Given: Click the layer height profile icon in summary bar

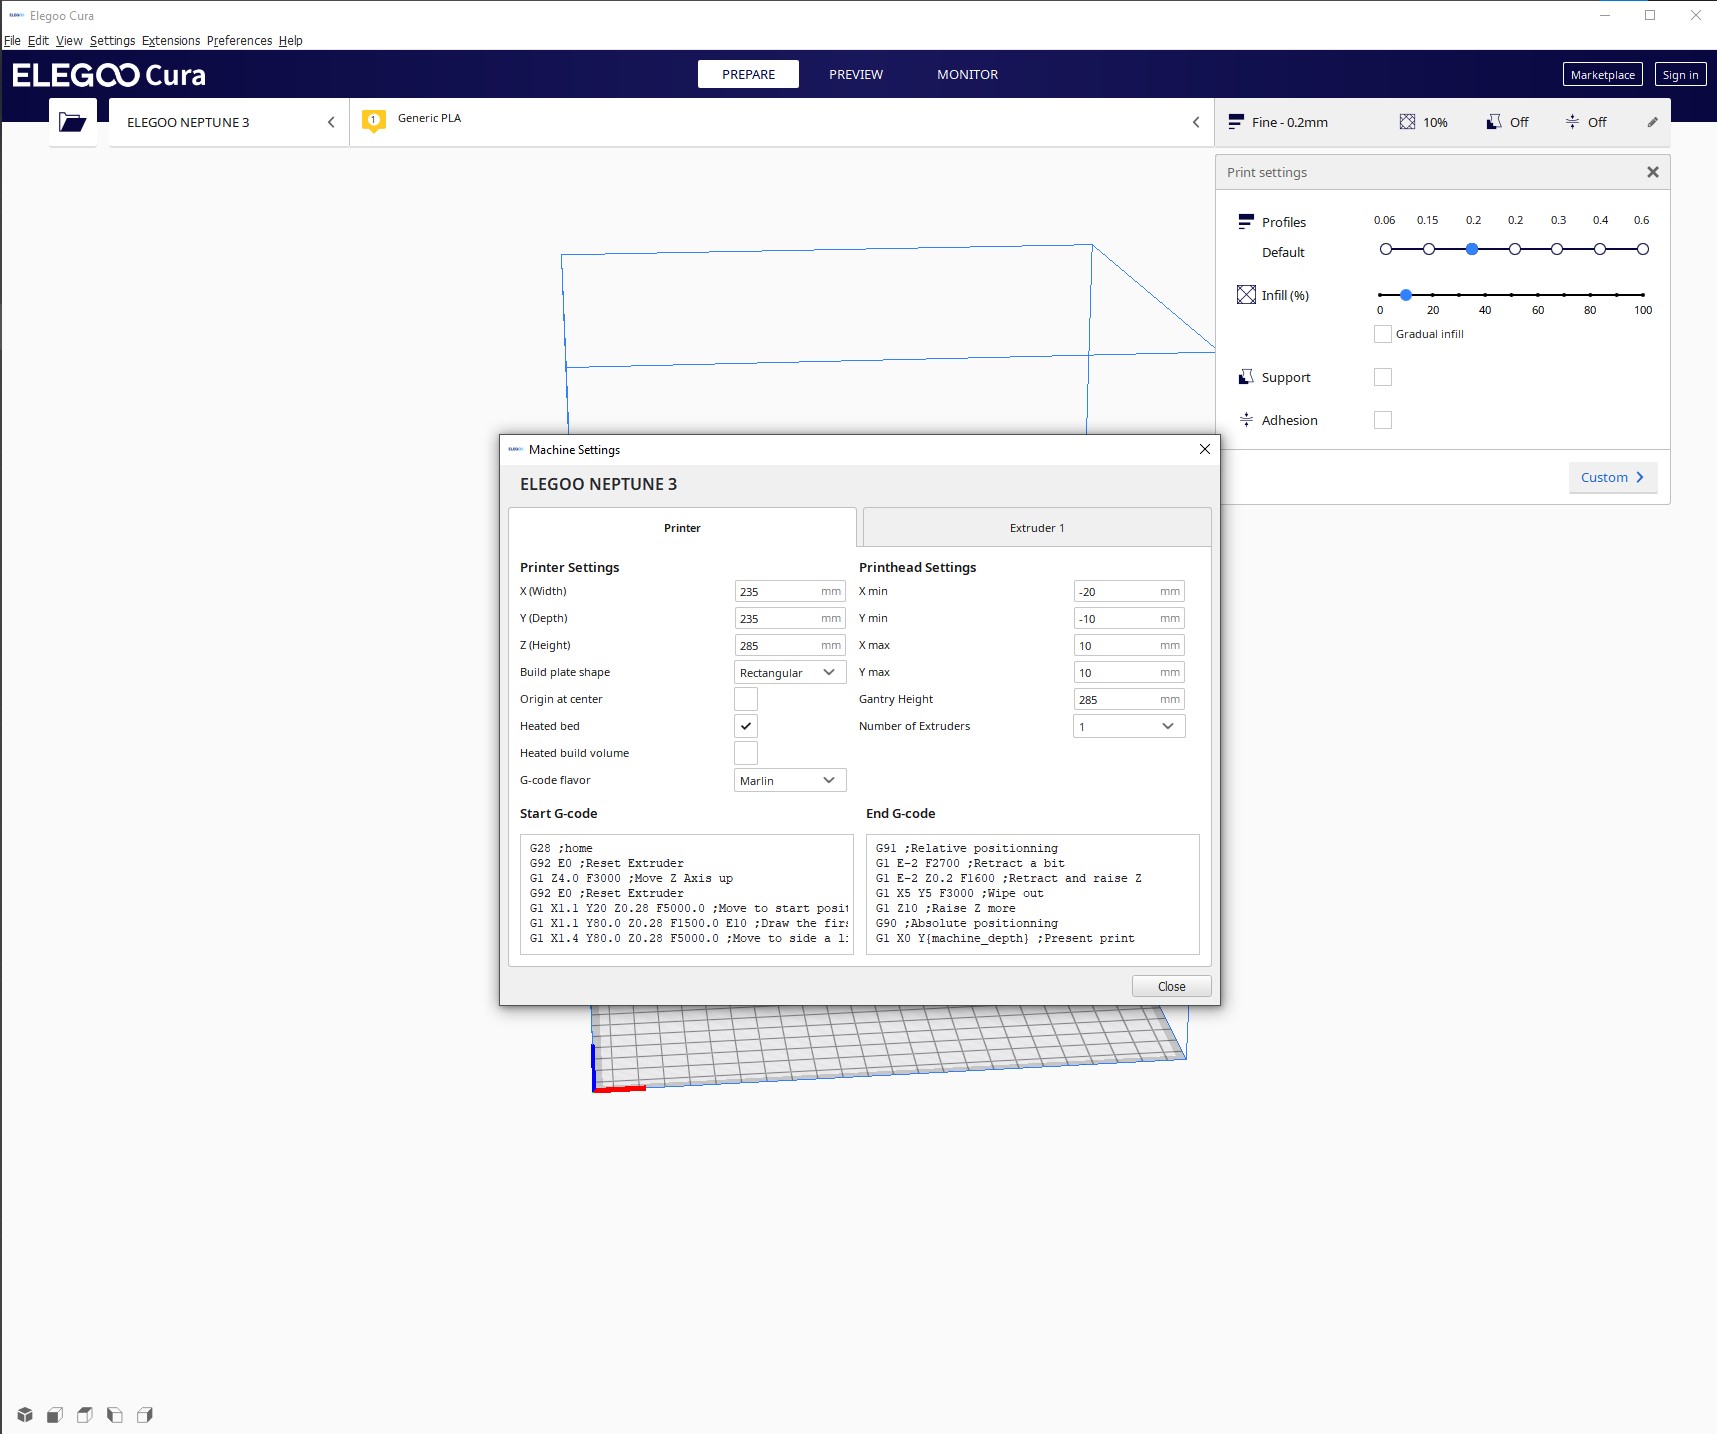Looking at the screenshot, I should click(x=1237, y=122).
